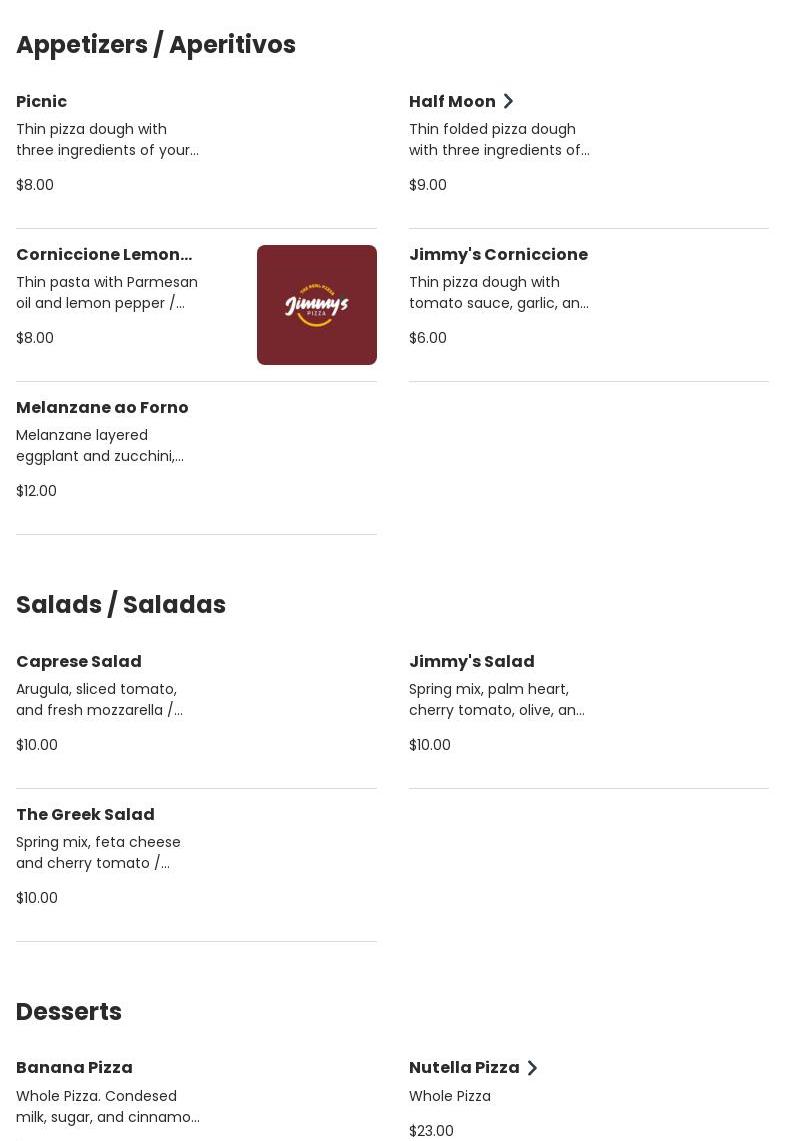
Task: Expand the Half Moon chevron arrow
Action: (508, 101)
